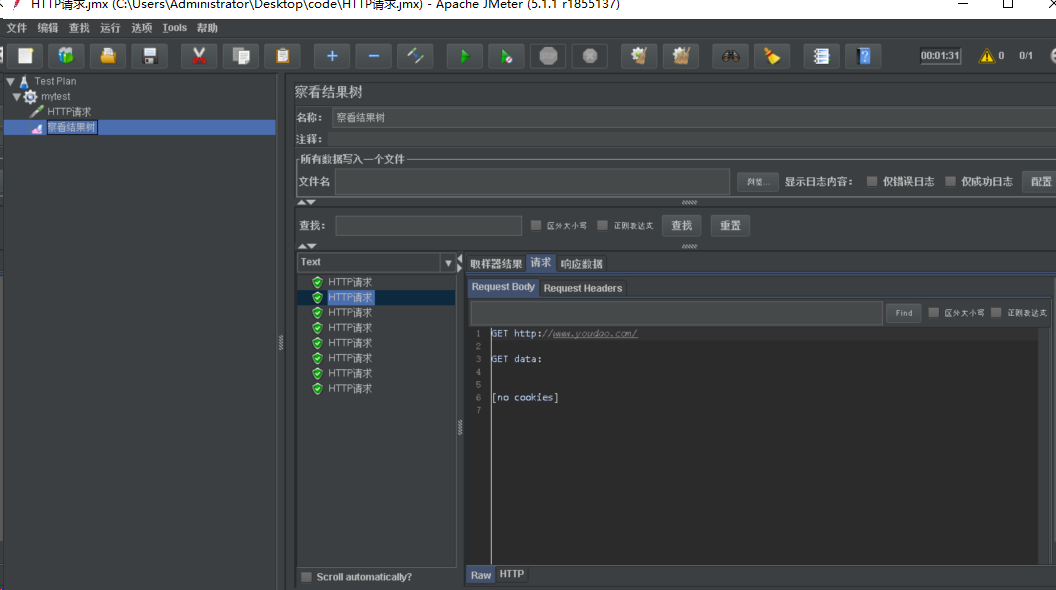Enable the 仅成功日志 checkbox

(x=951, y=181)
